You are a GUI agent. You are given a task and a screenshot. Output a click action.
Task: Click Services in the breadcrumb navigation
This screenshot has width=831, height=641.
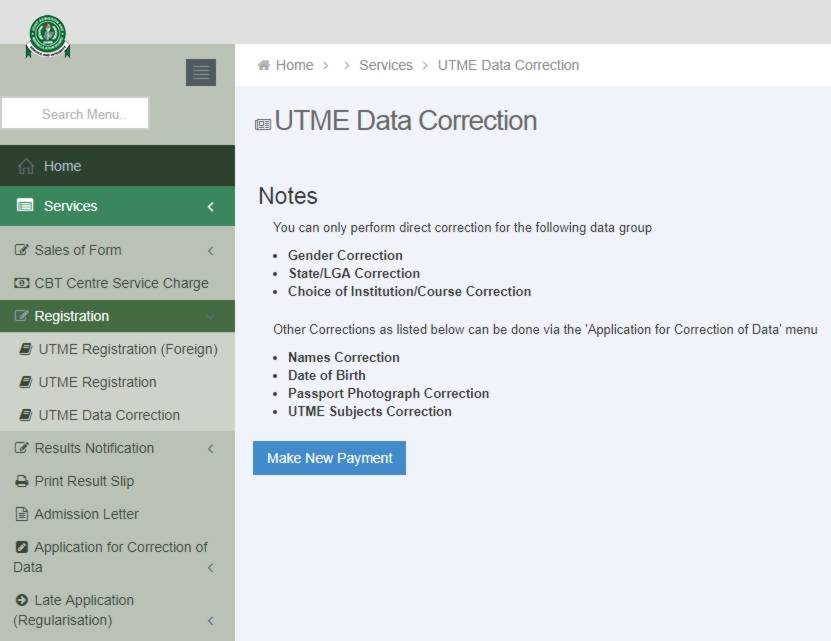click(385, 65)
